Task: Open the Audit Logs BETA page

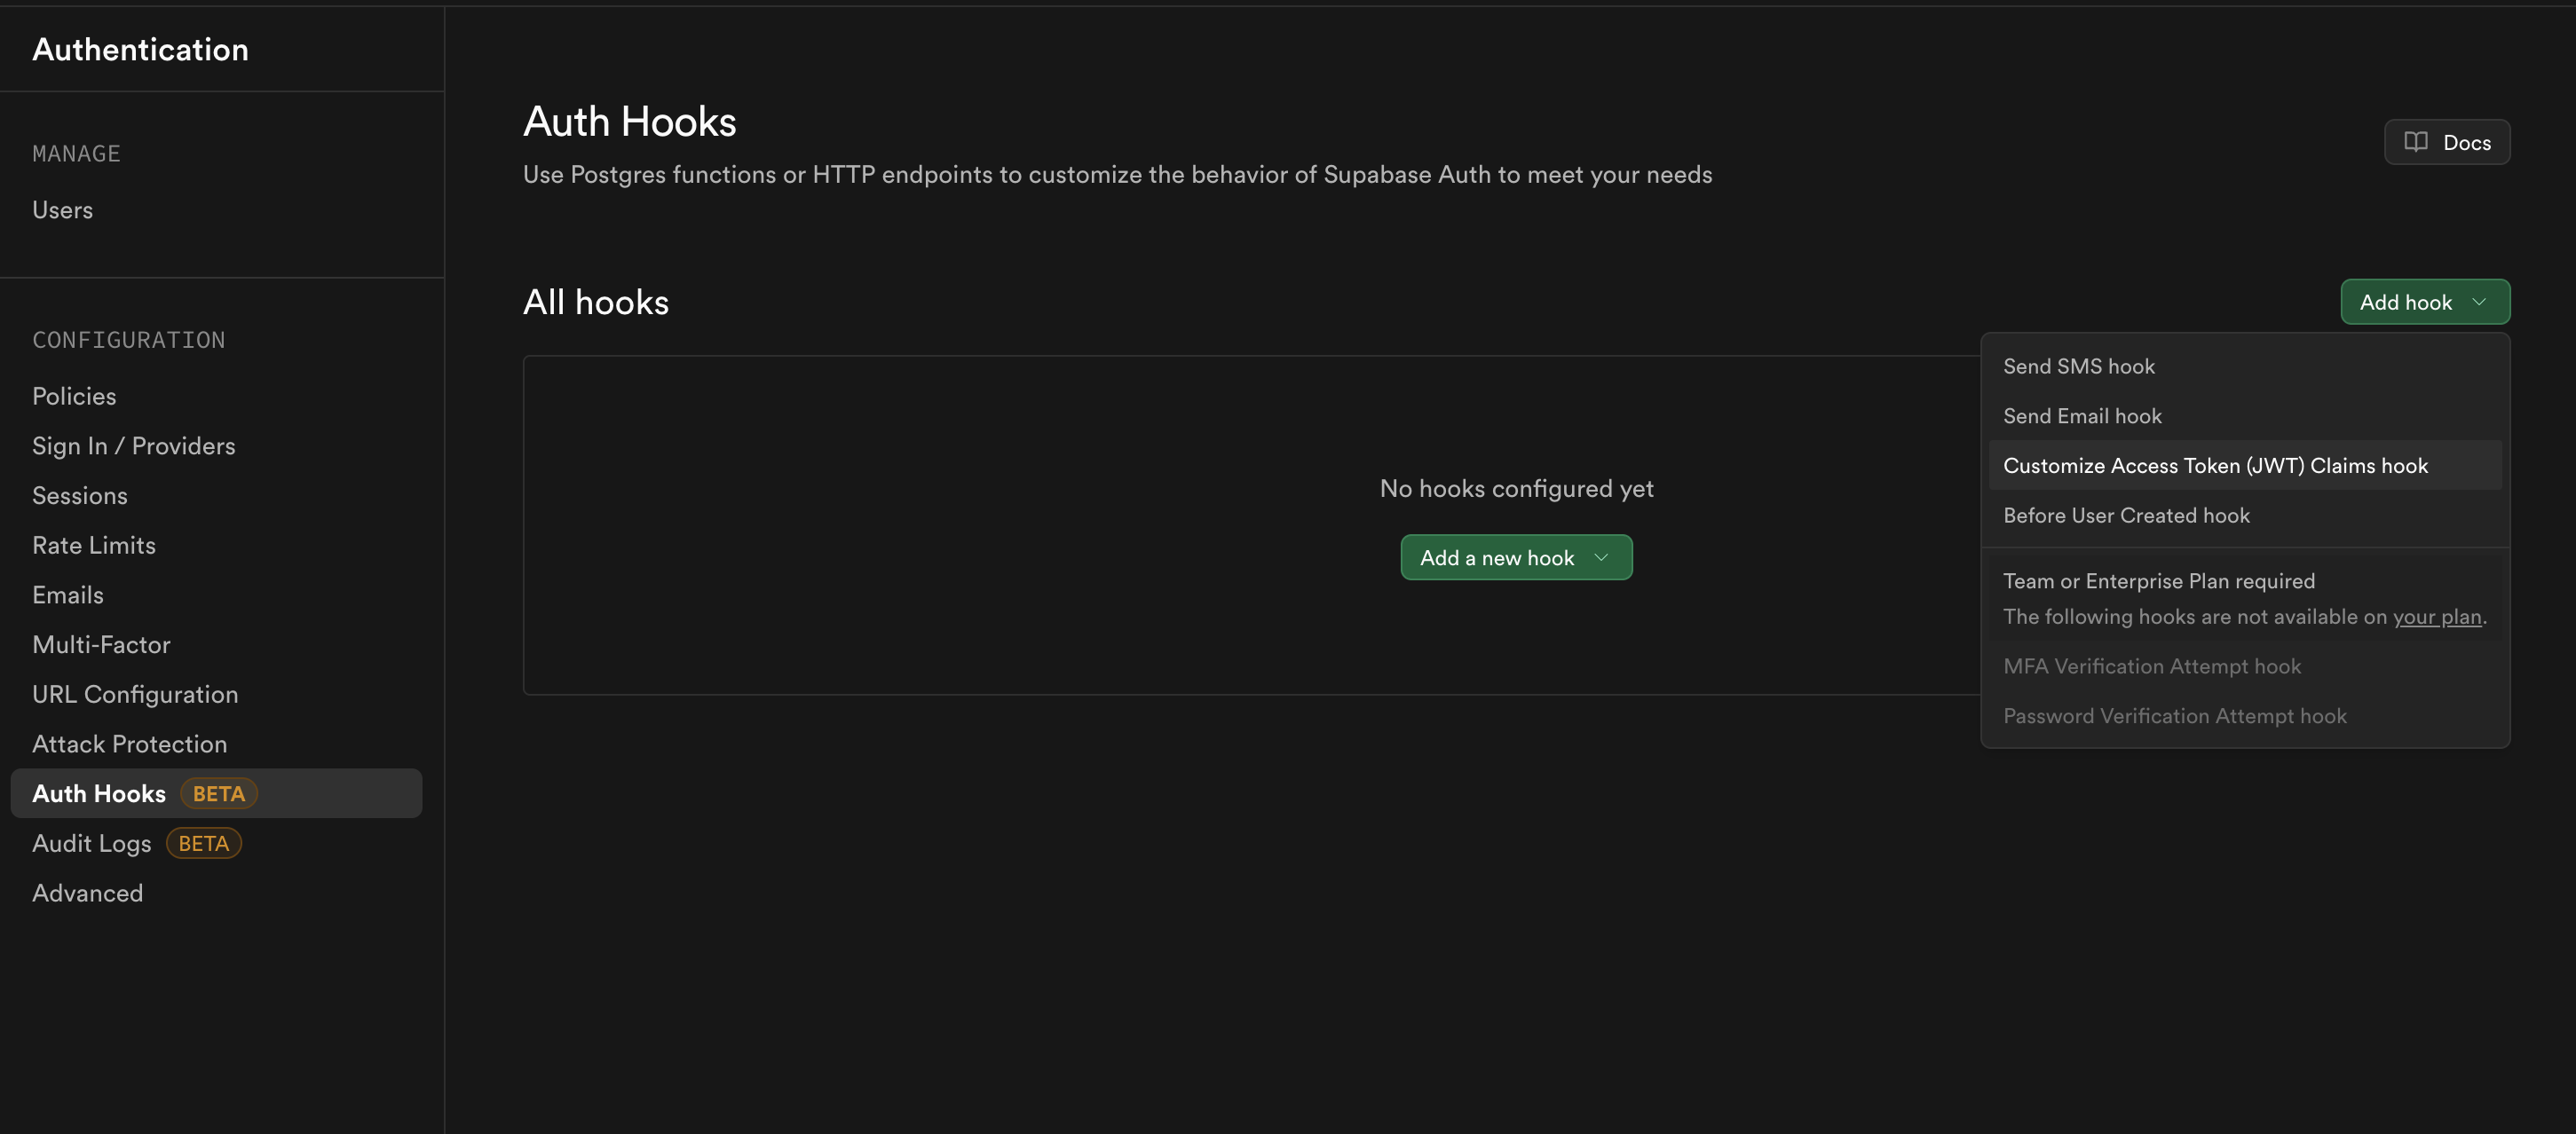Action: point(91,843)
